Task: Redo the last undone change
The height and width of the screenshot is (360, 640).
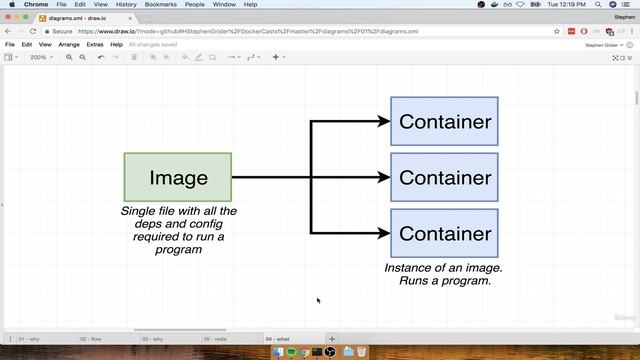Action: click(116, 57)
